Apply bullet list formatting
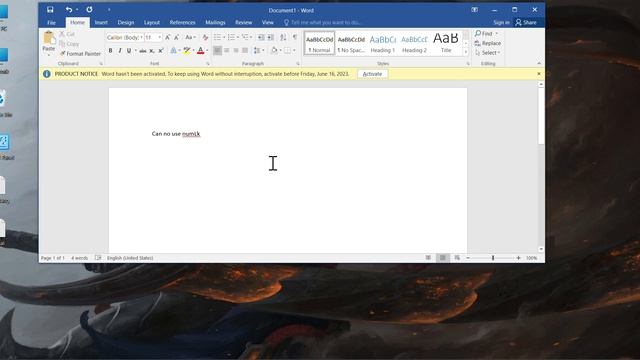This screenshot has height=360, width=640. pyautogui.click(x=218, y=38)
